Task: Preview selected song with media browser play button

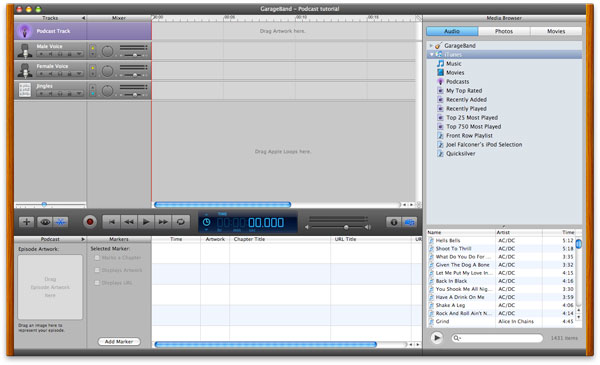Action: click(437, 338)
